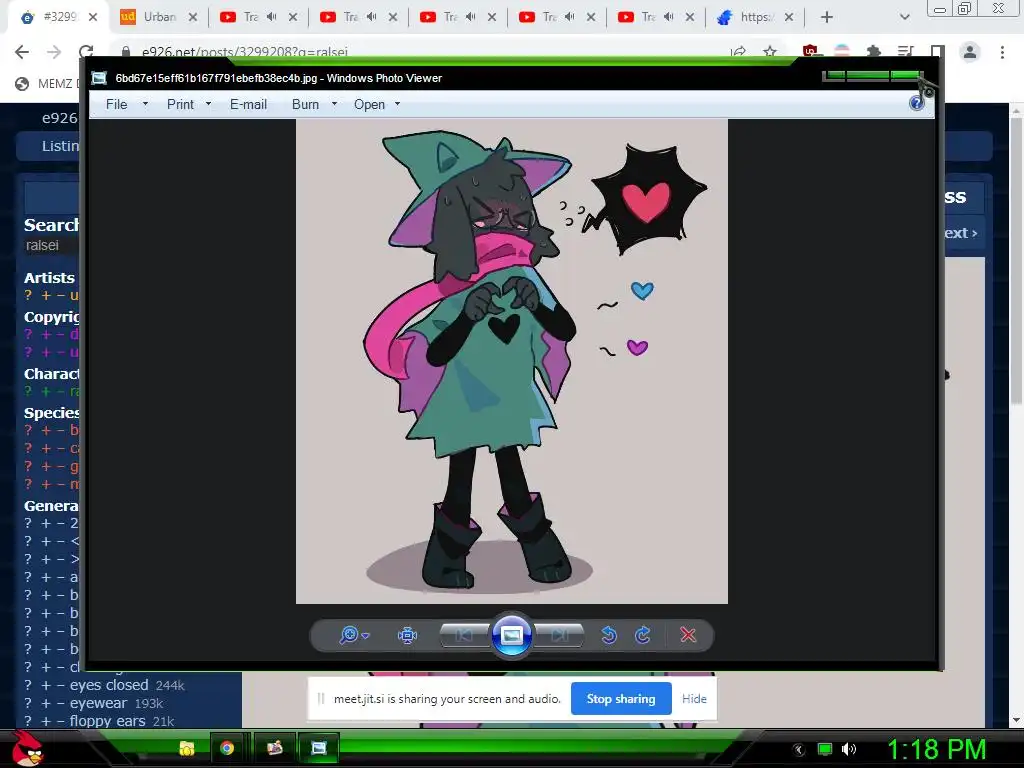The width and height of the screenshot is (1024, 768).
Task: Click E-mail in Photo Viewer toolbar
Action: 248,104
